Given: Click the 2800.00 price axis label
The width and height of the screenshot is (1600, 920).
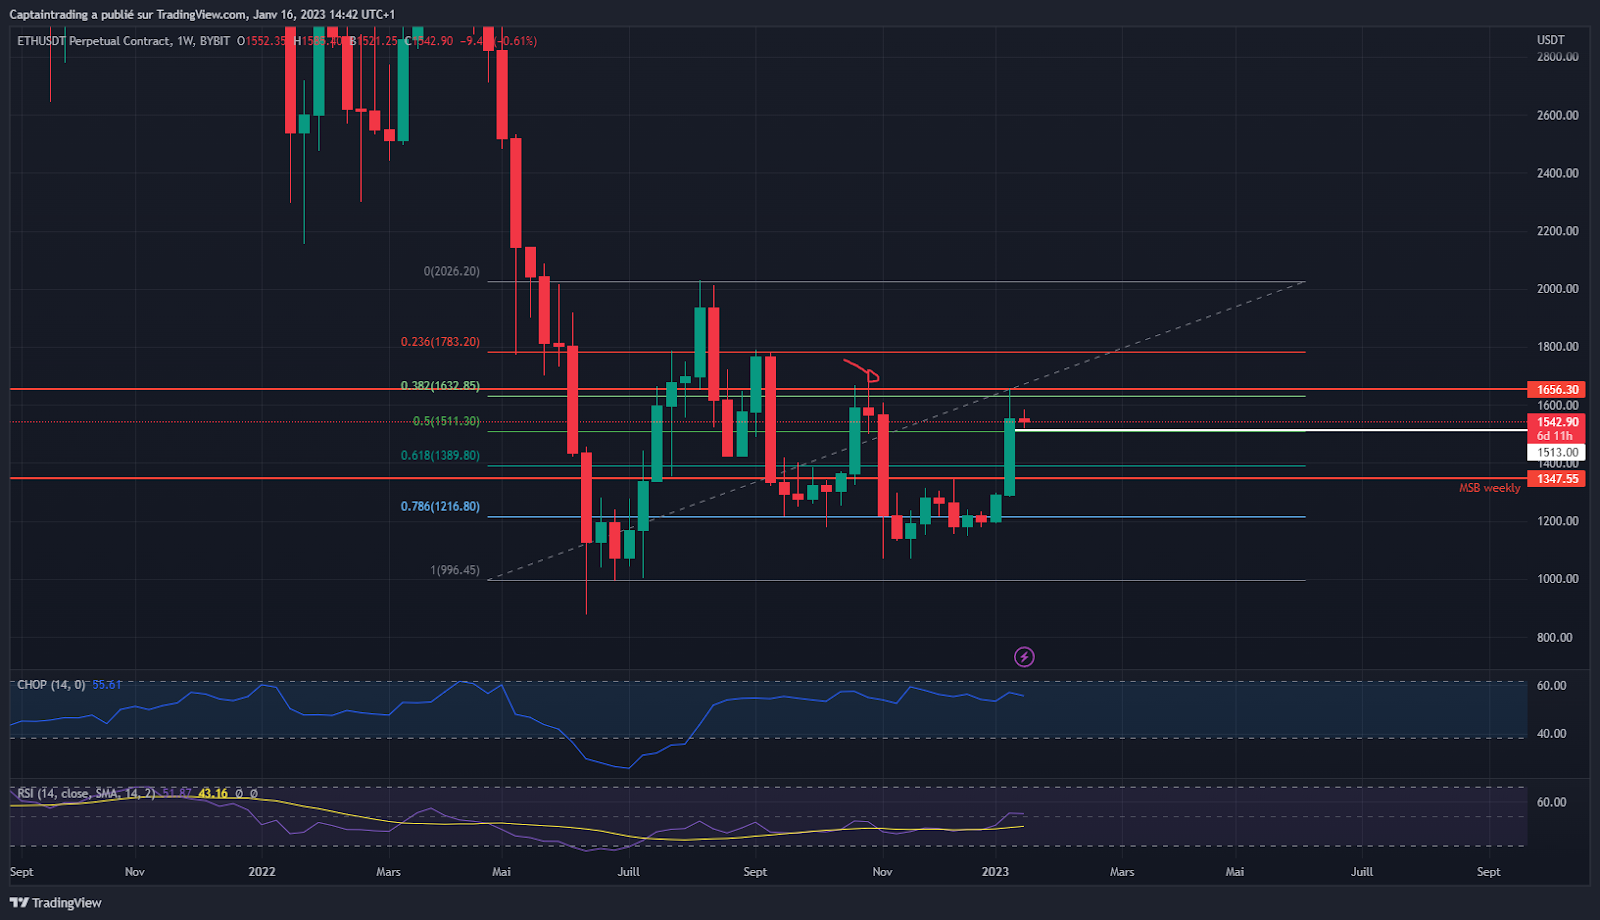Looking at the screenshot, I should pos(1558,57).
